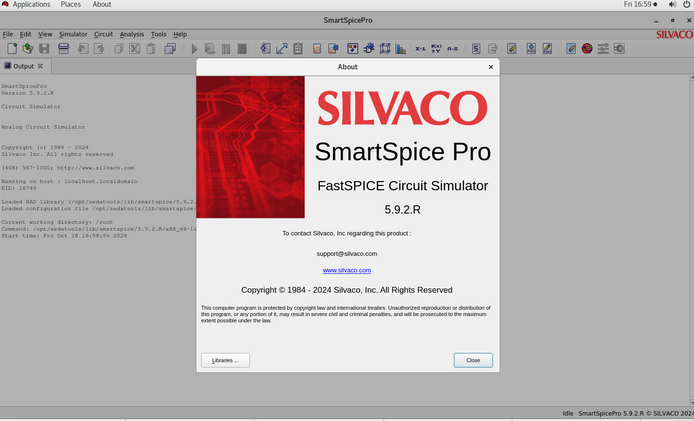The width and height of the screenshot is (694, 421).
Task: Click the redo arrow icon
Action: [99, 49]
